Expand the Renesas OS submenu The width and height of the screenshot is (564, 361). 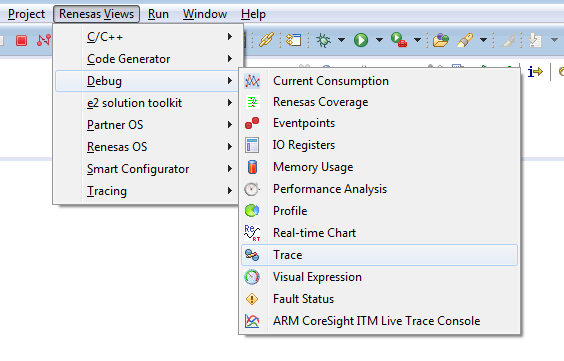click(x=146, y=147)
